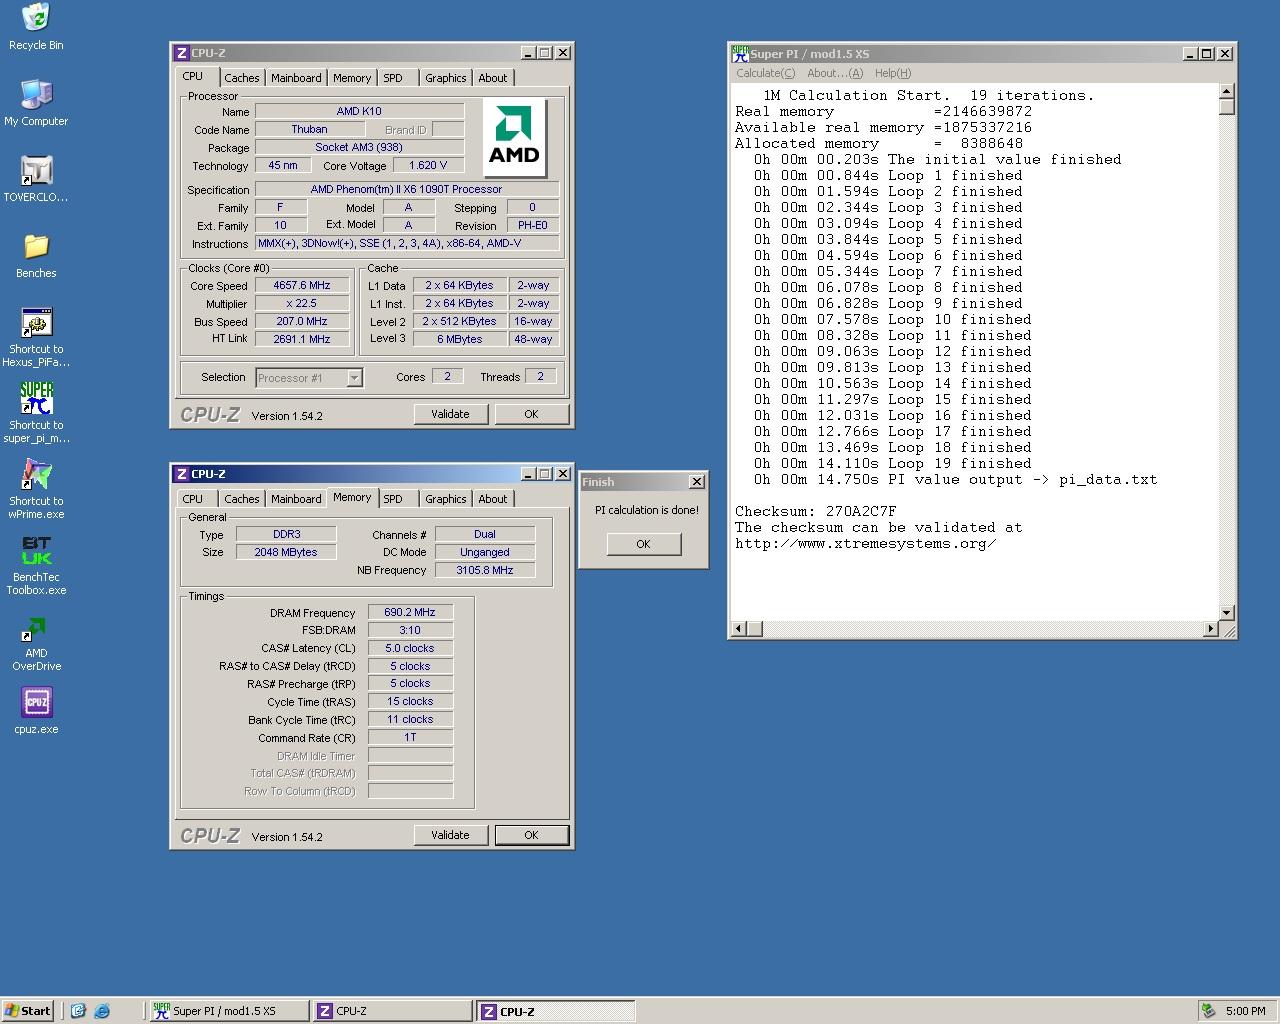This screenshot has height=1024, width=1280.
Task: Select AMD OverDrive desktop icon
Action: (36, 641)
